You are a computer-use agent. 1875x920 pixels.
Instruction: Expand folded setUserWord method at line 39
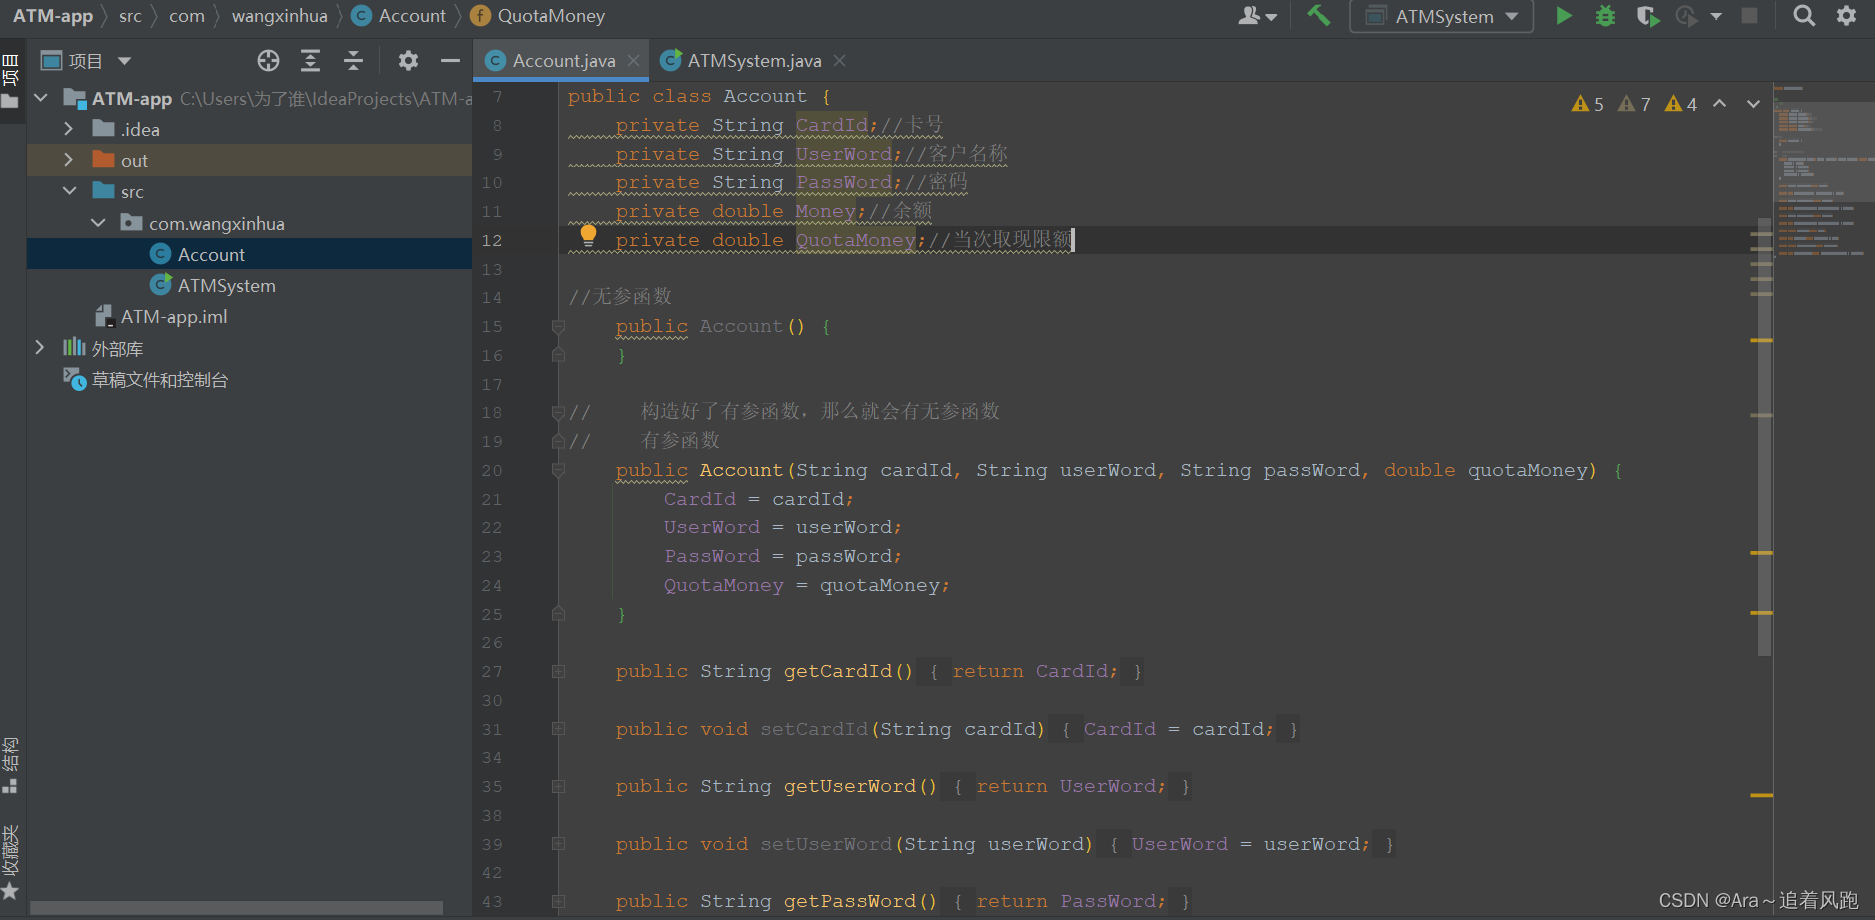559,844
